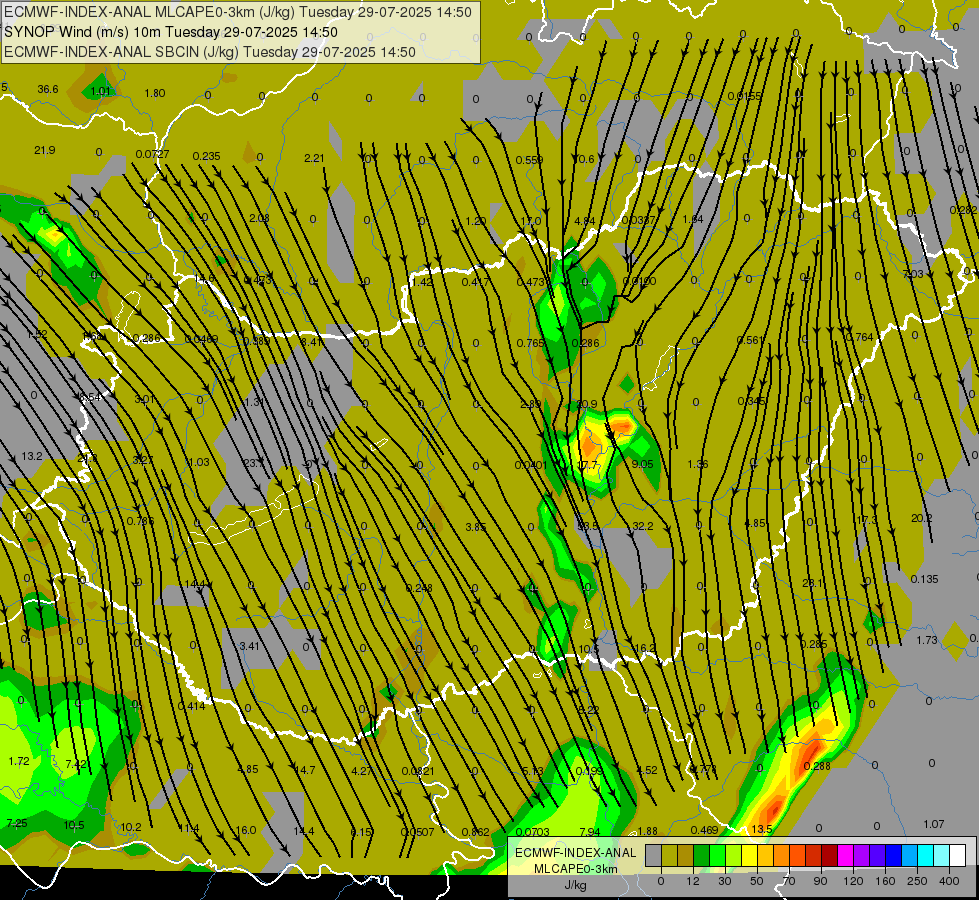
Task: Click the legend tick label '400'
Action: pos(949,881)
